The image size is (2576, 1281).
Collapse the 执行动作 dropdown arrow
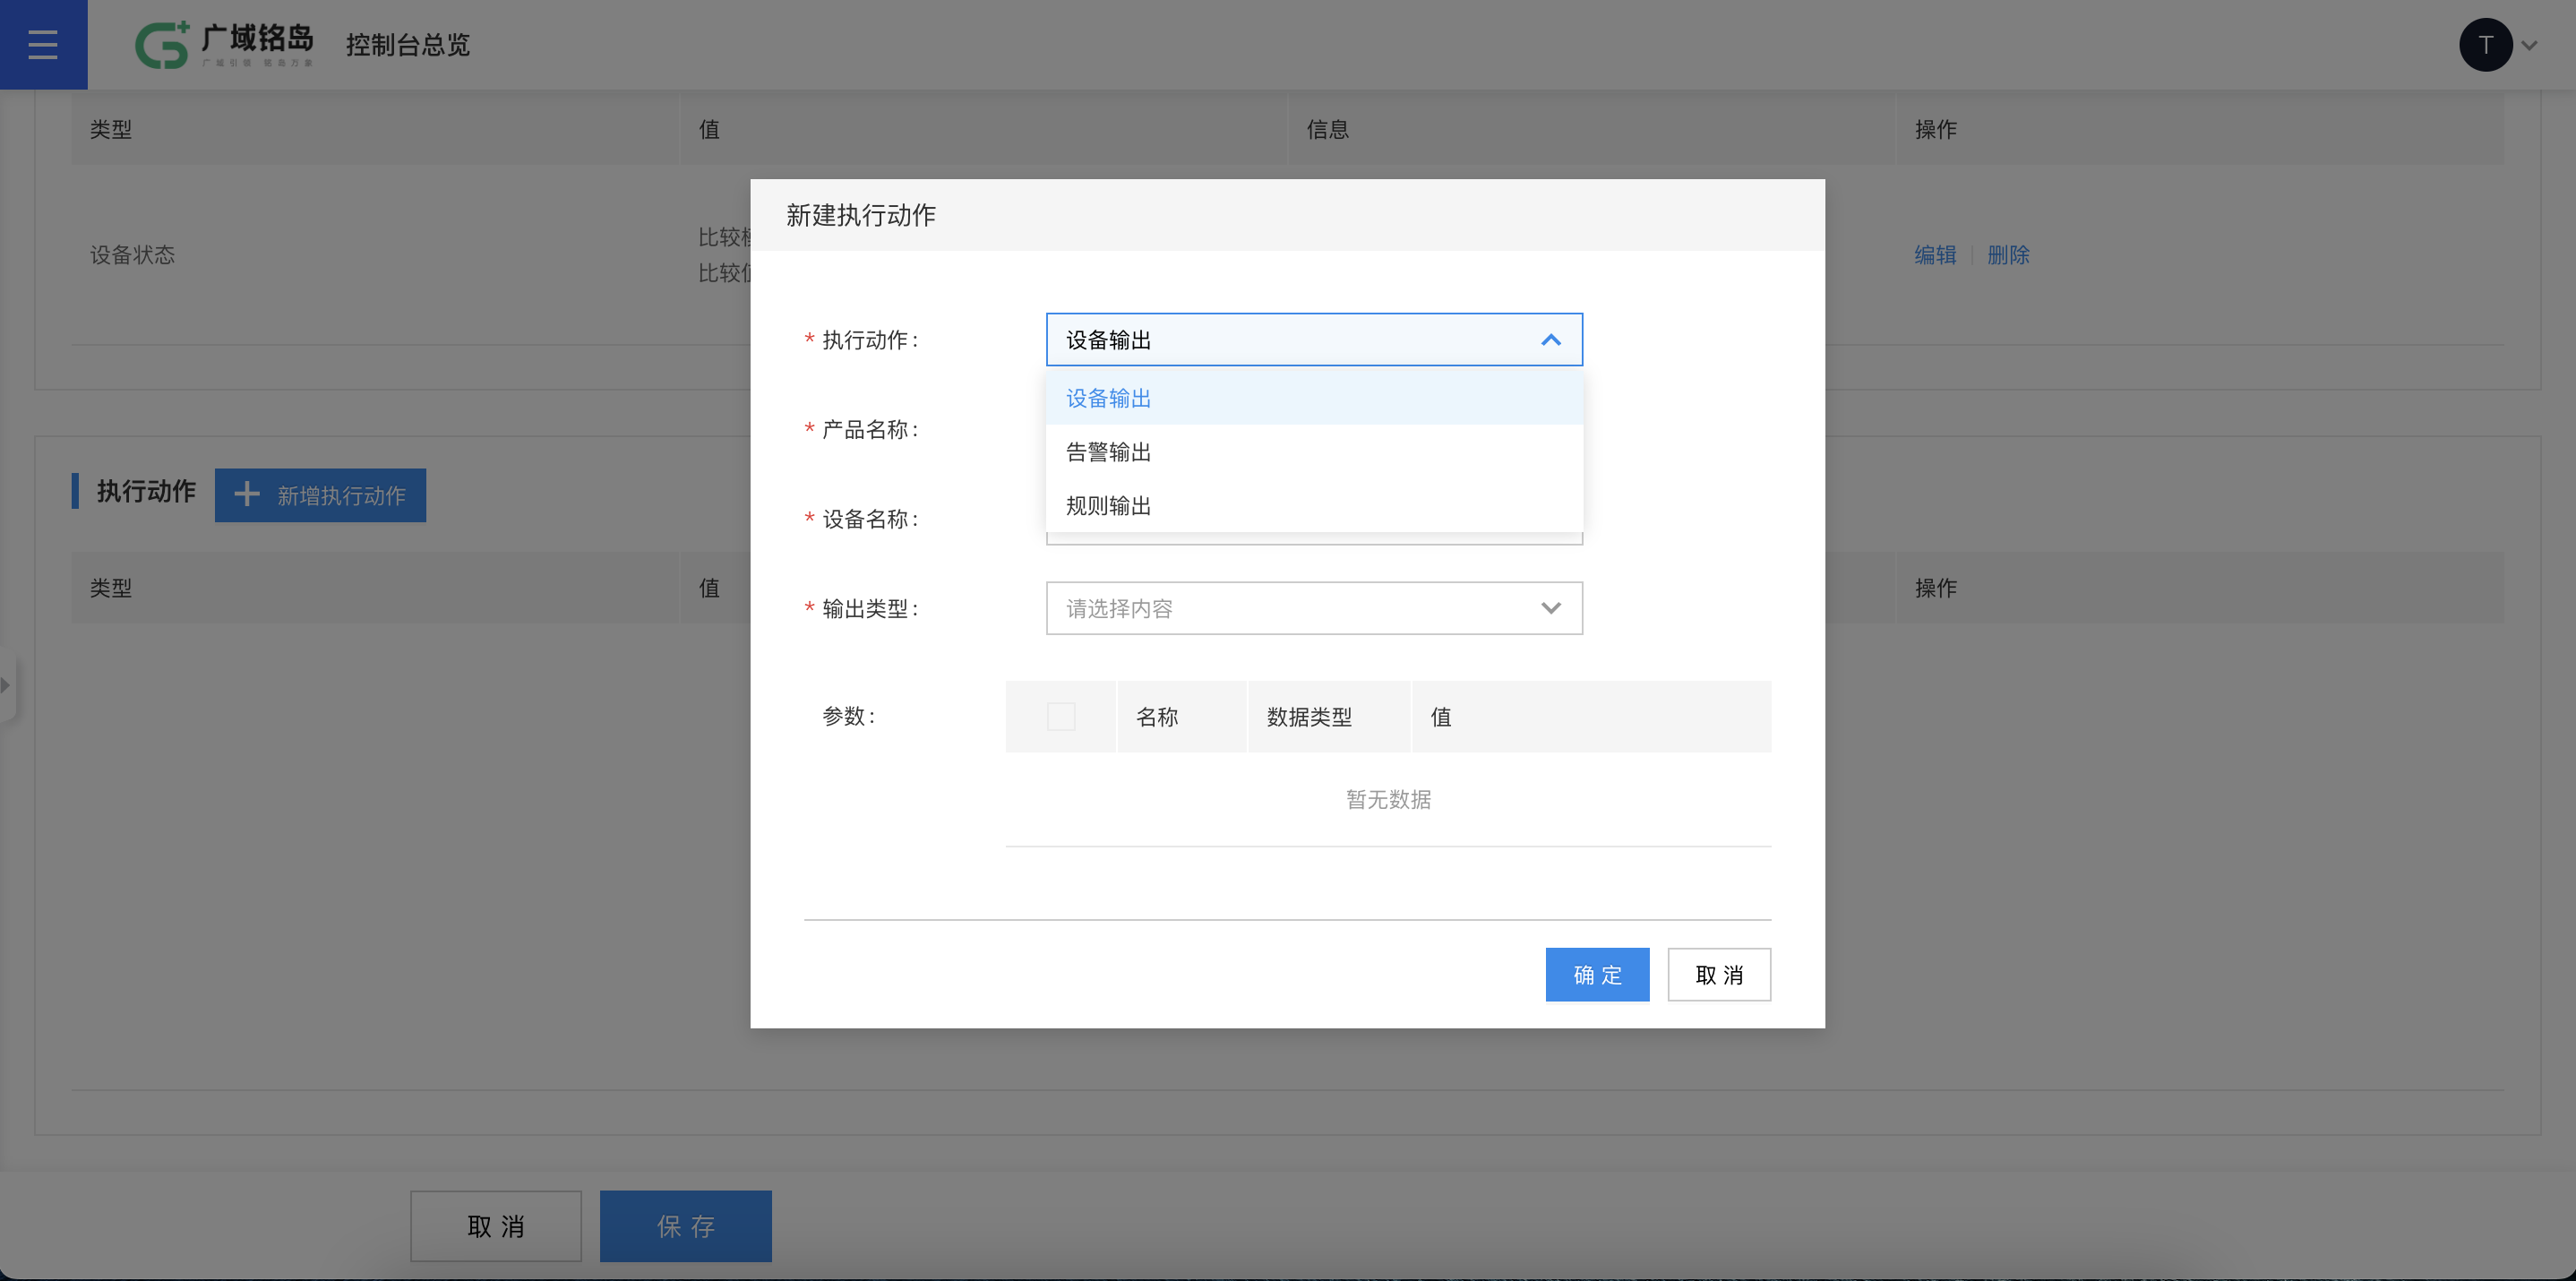point(1550,340)
